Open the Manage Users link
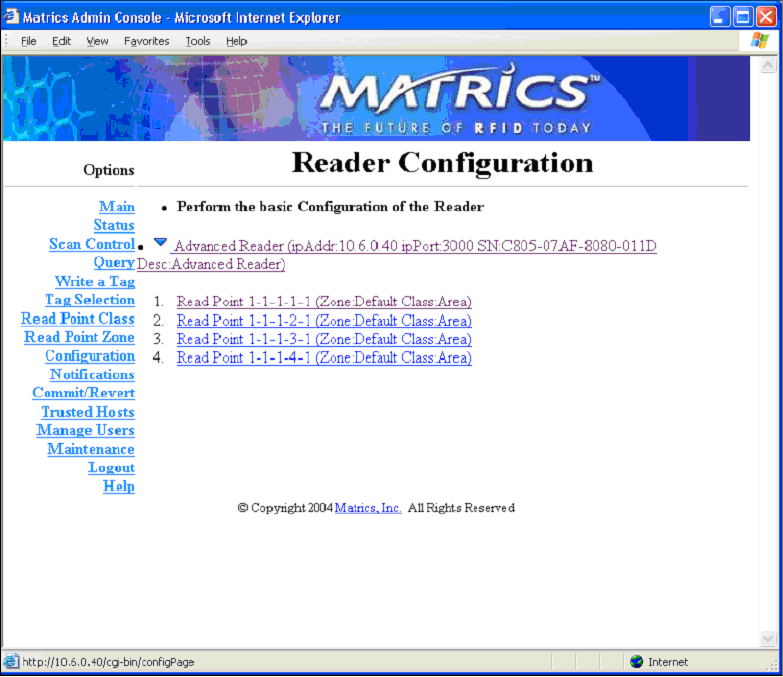783x677 pixels. 85,430
